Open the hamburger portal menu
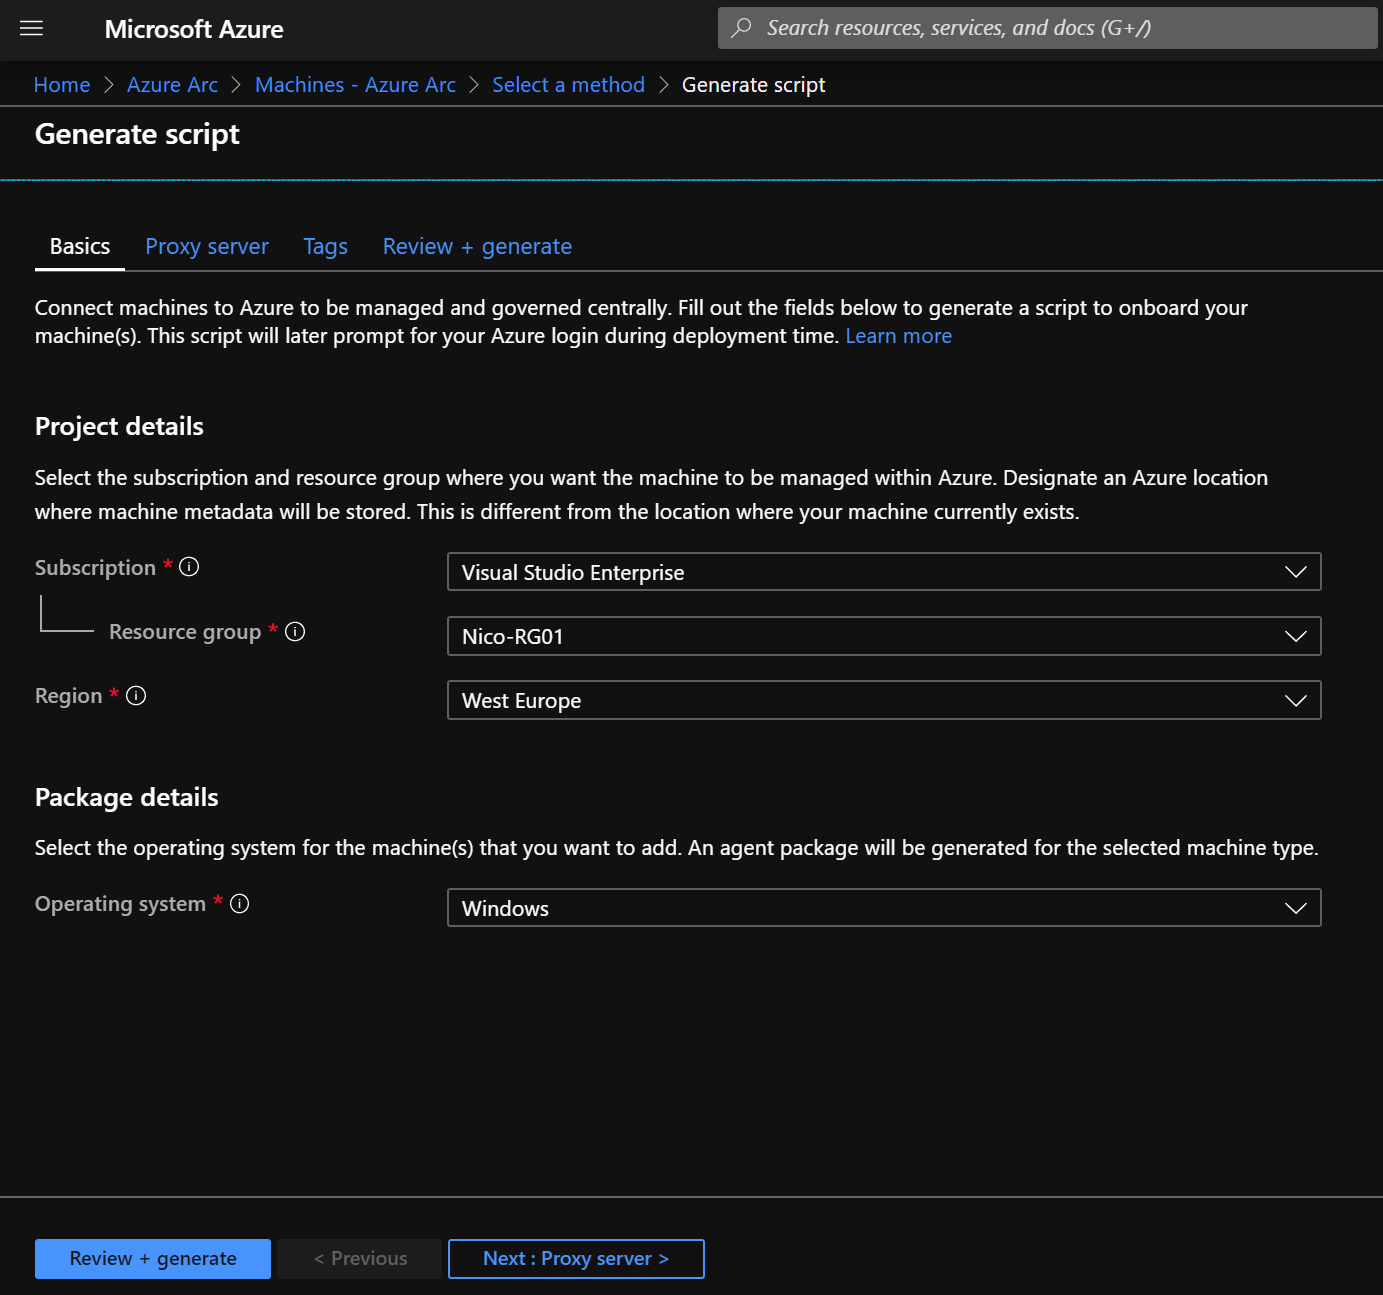 31,28
